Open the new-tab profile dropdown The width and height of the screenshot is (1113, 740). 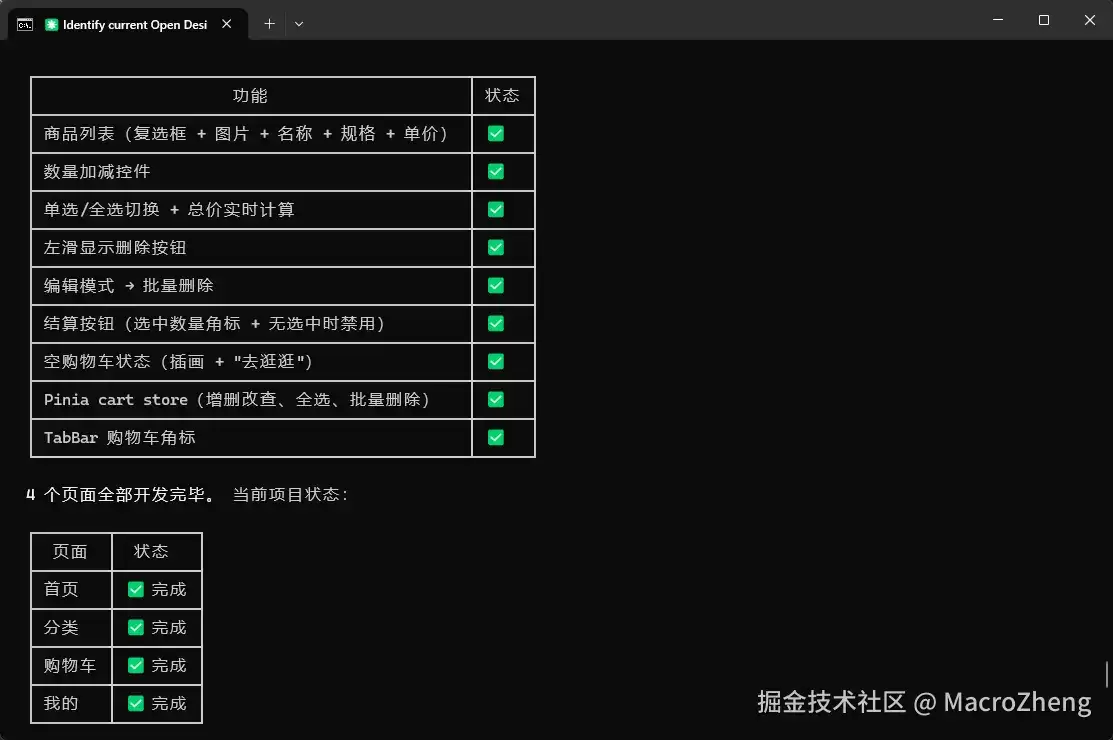click(x=299, y=24)
